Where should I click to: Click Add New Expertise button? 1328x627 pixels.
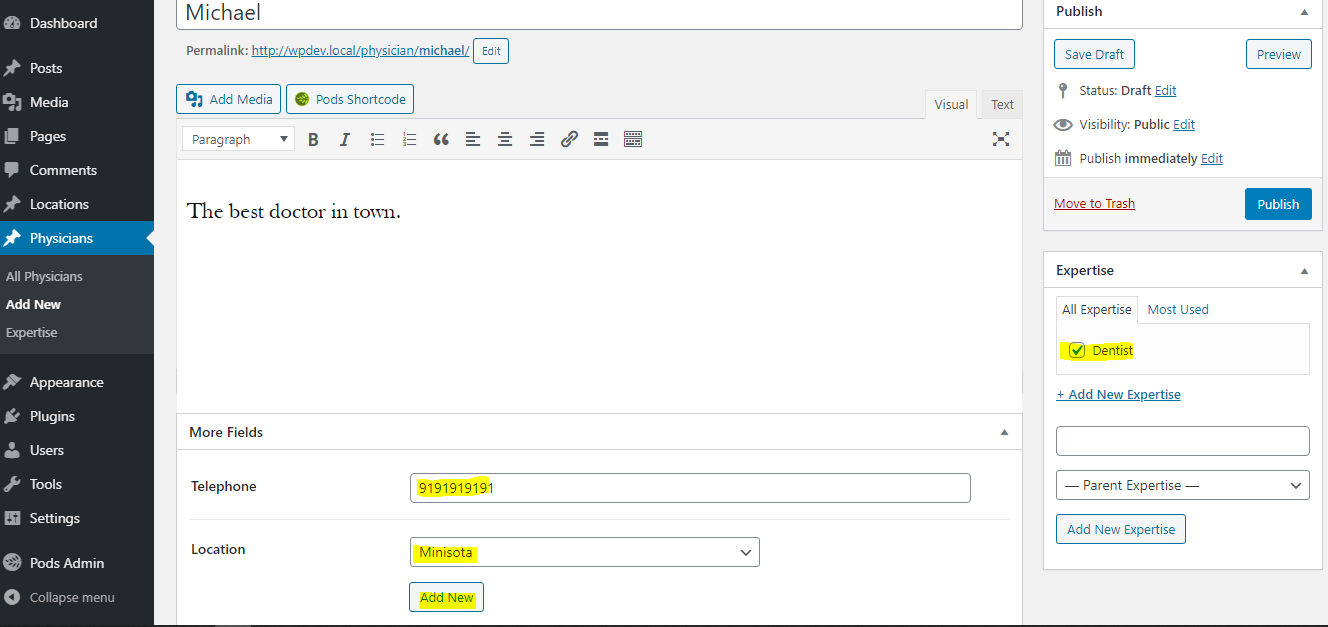point(1121,529)
